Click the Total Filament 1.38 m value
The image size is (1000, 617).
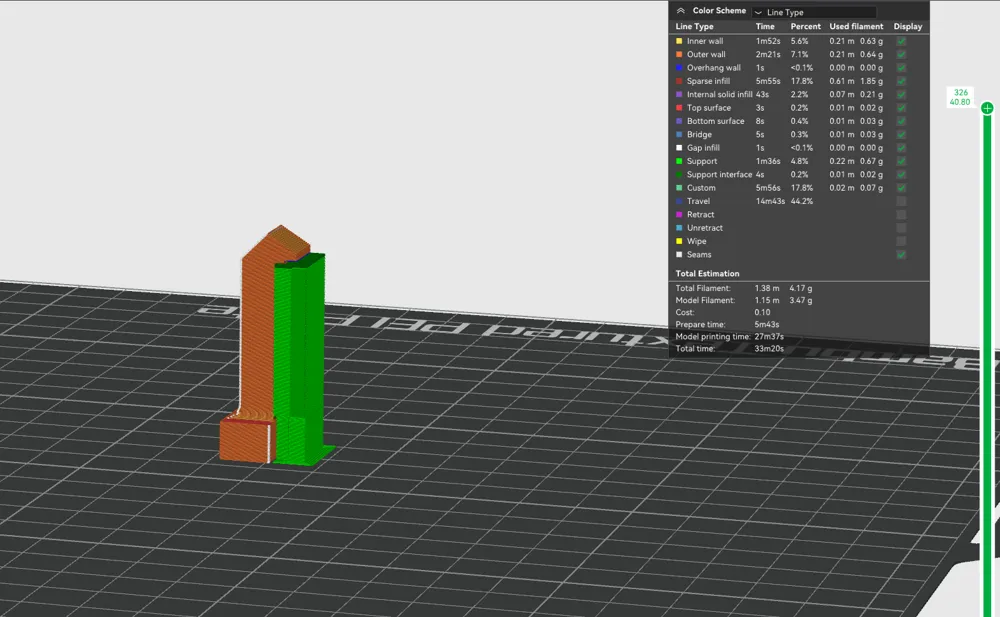coord(767,288)
